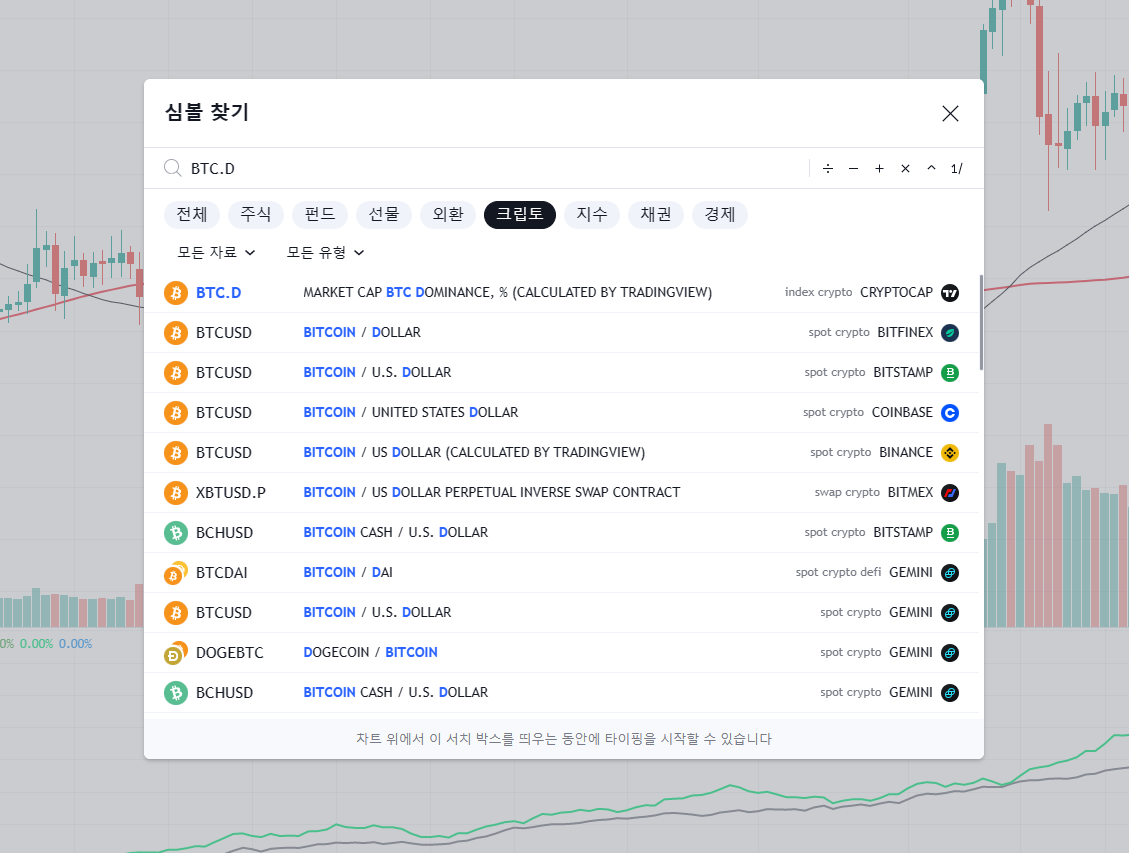The image size is (1129, 853).
Task: Select the 외환 category tab
Action: [x=448, y=215]
